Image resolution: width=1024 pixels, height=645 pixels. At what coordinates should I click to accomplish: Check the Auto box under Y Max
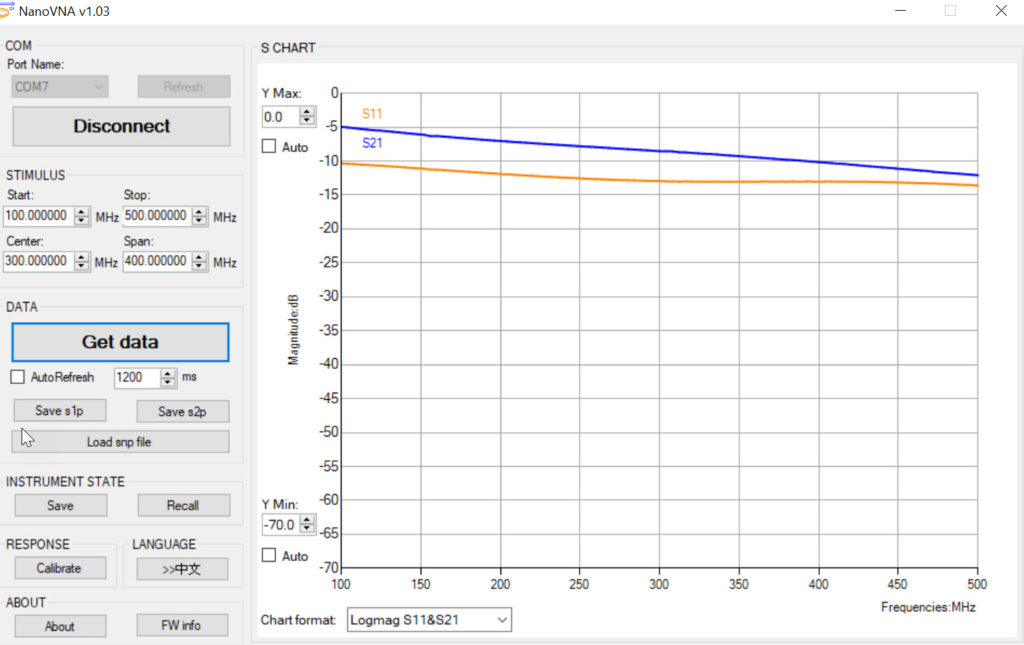click(x=269, y=147)
